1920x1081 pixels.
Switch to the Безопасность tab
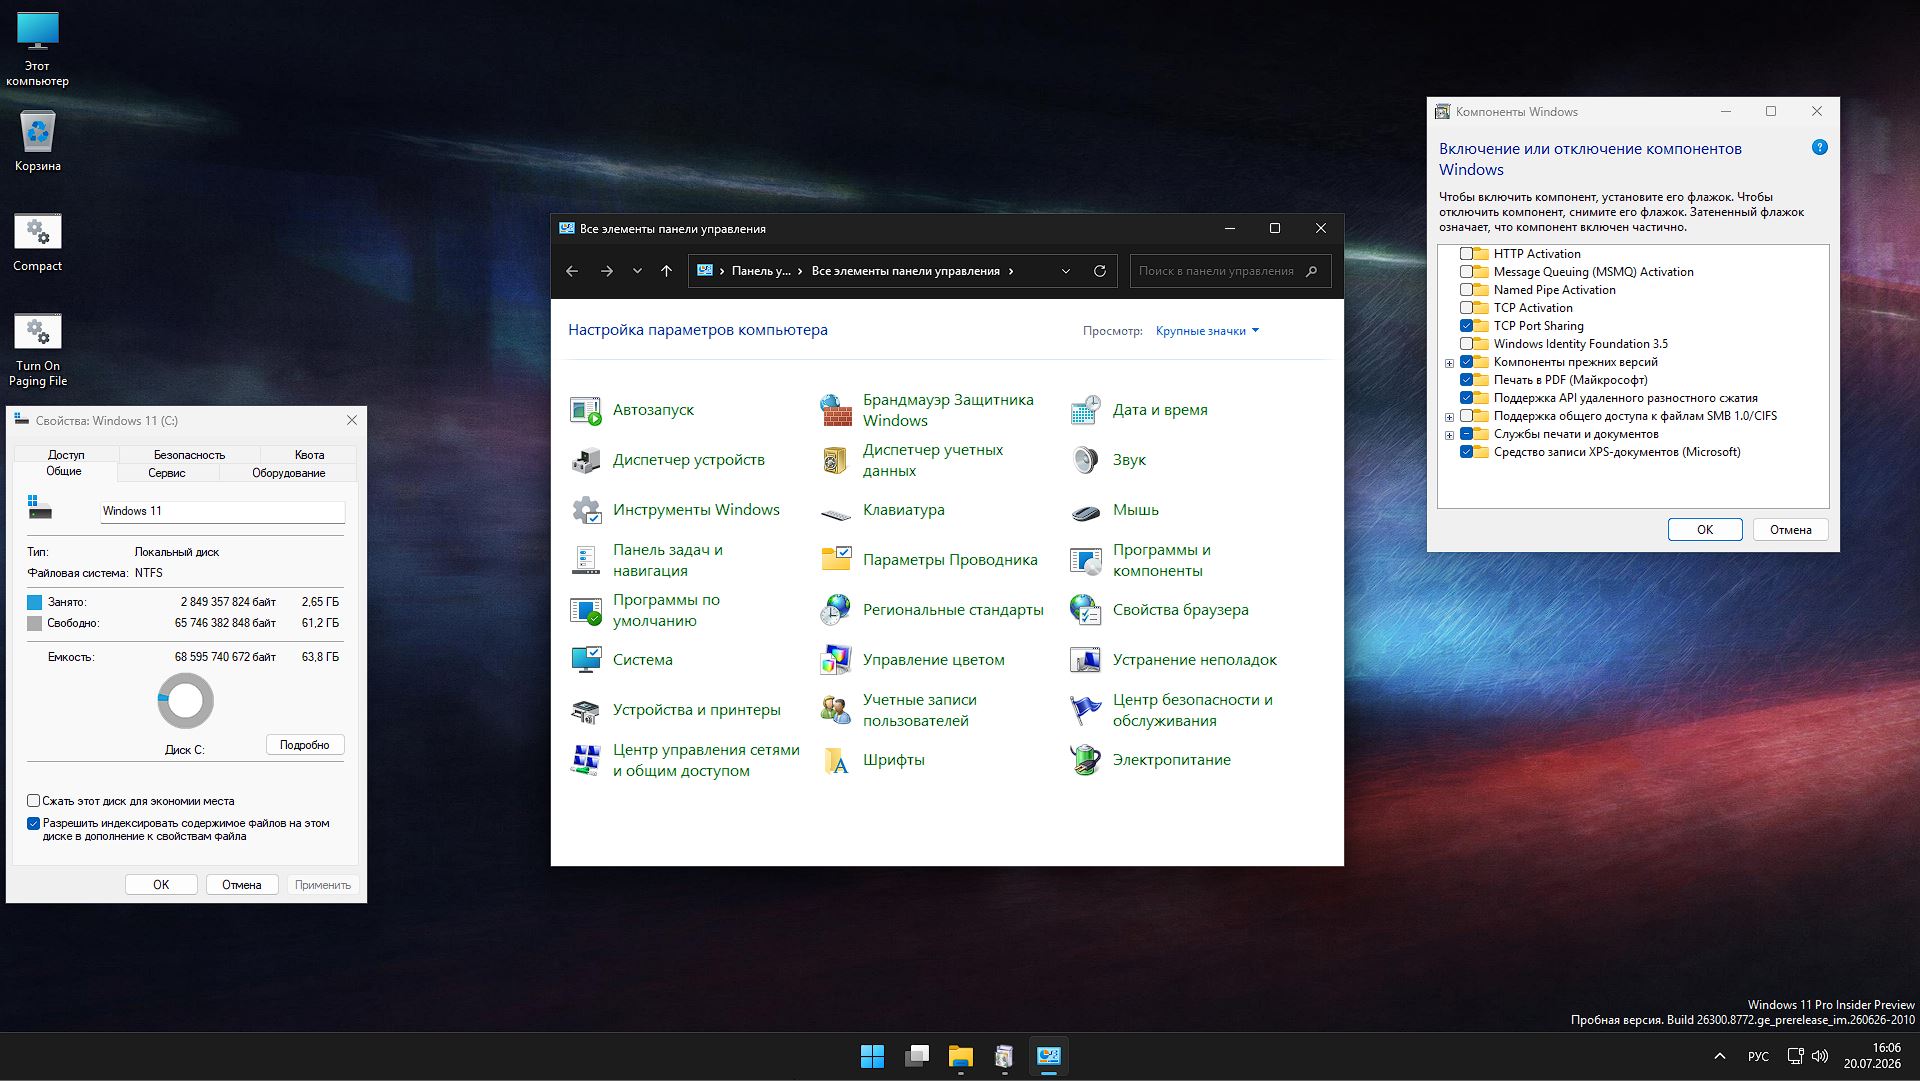tap(189, 455)
